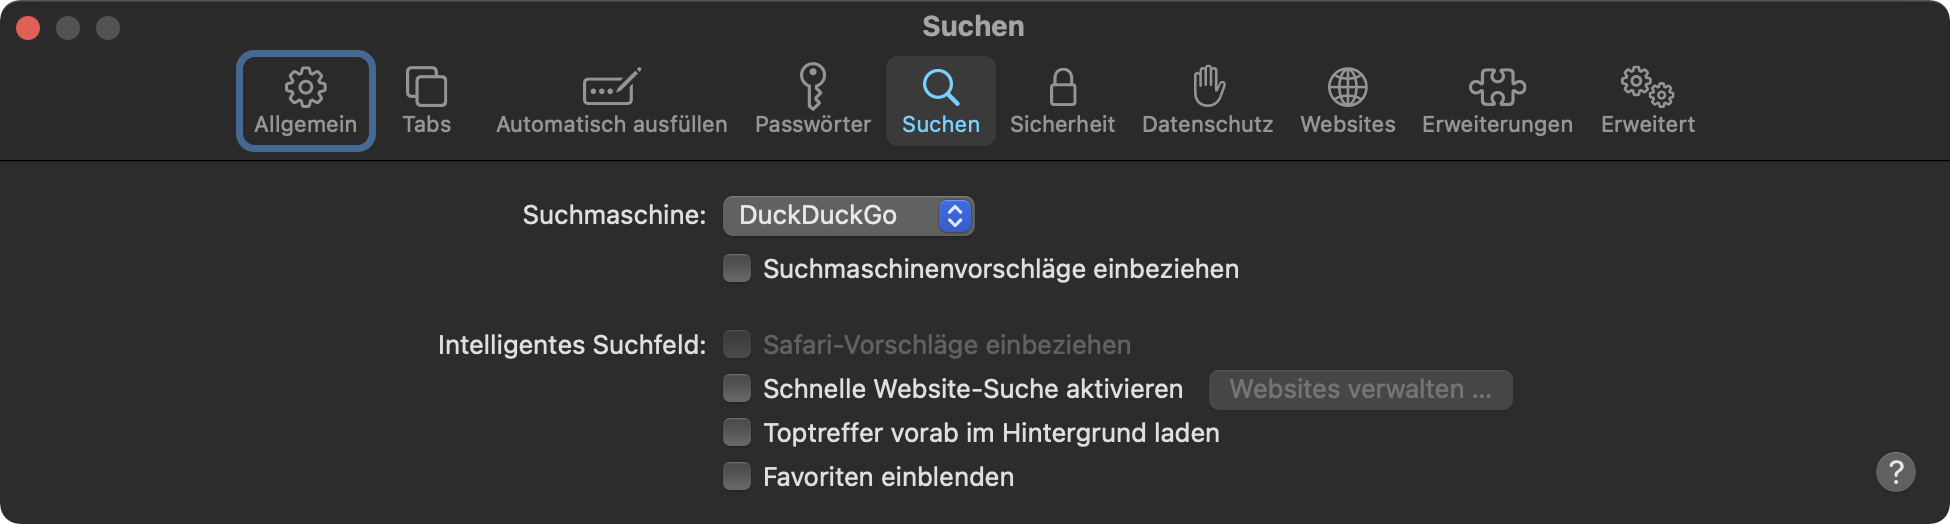Click the Erweitert double-gear icon
Viewport: 1950px width, 524px height.
(x=1647, y=88)
